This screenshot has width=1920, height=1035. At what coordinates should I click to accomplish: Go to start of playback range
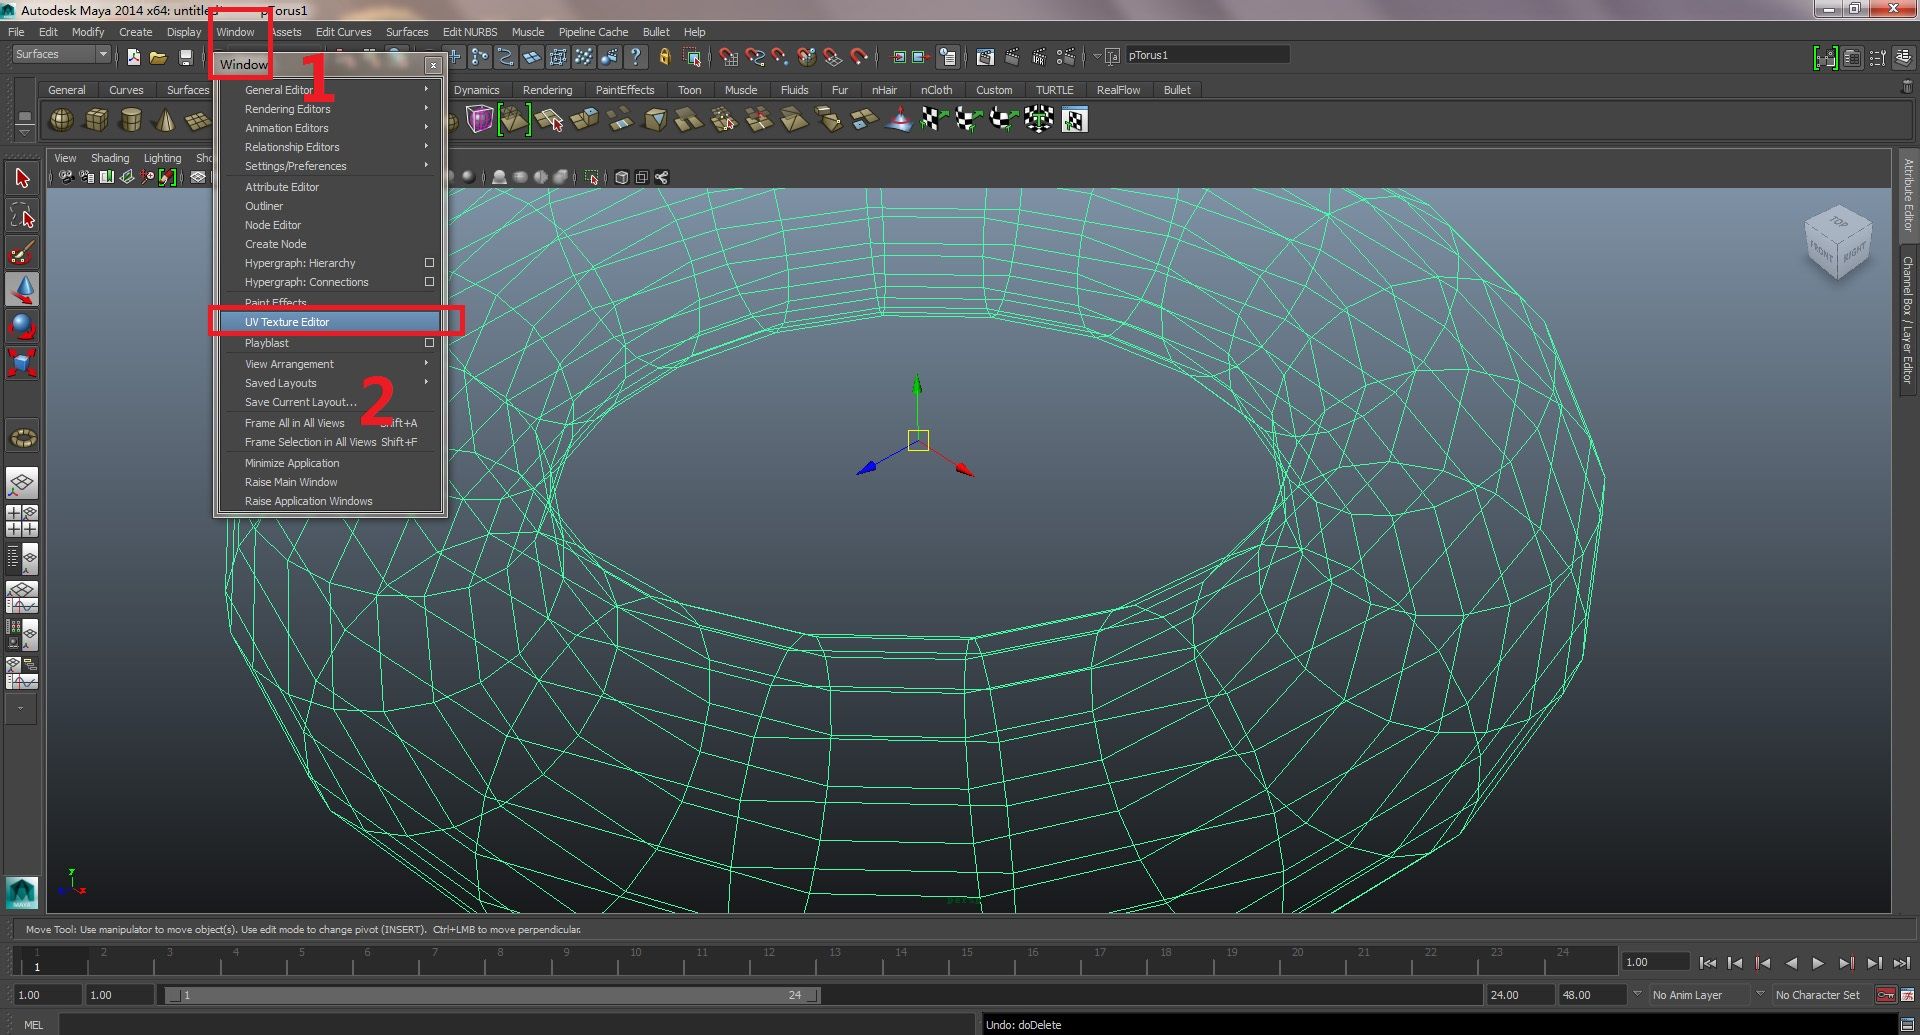(1707, 963)
